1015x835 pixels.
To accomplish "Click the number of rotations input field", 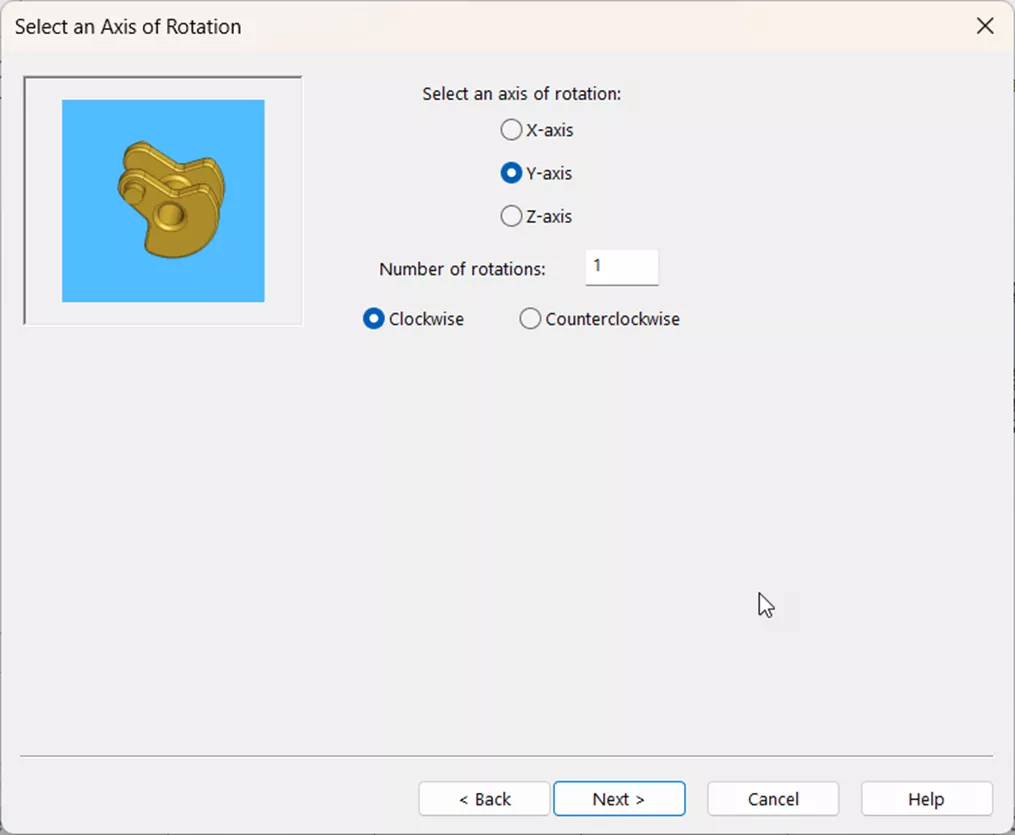I will click(x=621, y=267).
